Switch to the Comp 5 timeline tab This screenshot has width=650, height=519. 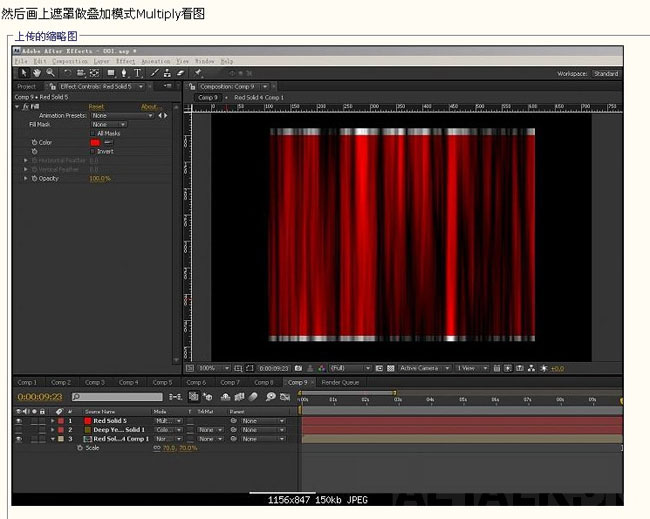(x=162, y=382)
